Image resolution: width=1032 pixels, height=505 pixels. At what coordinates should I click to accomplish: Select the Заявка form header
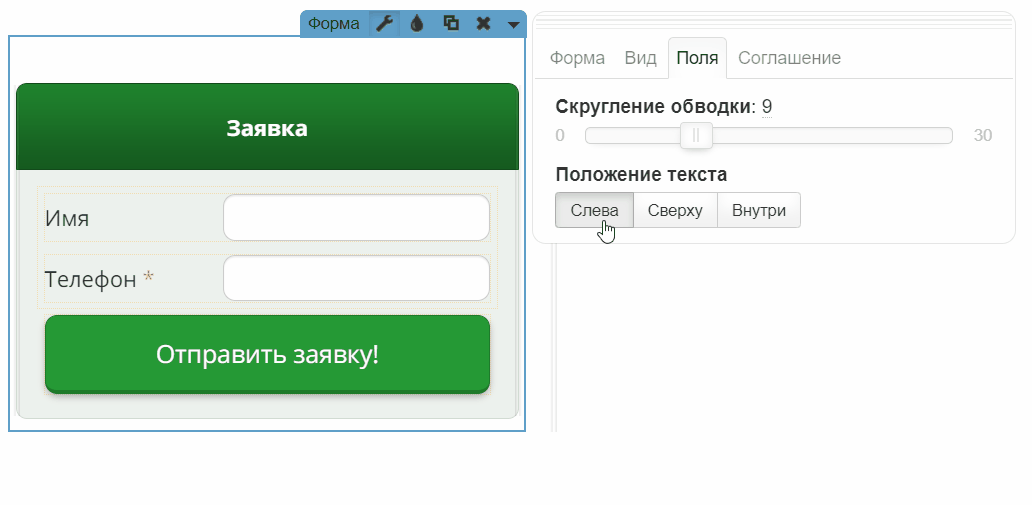[x=267, y=128]
